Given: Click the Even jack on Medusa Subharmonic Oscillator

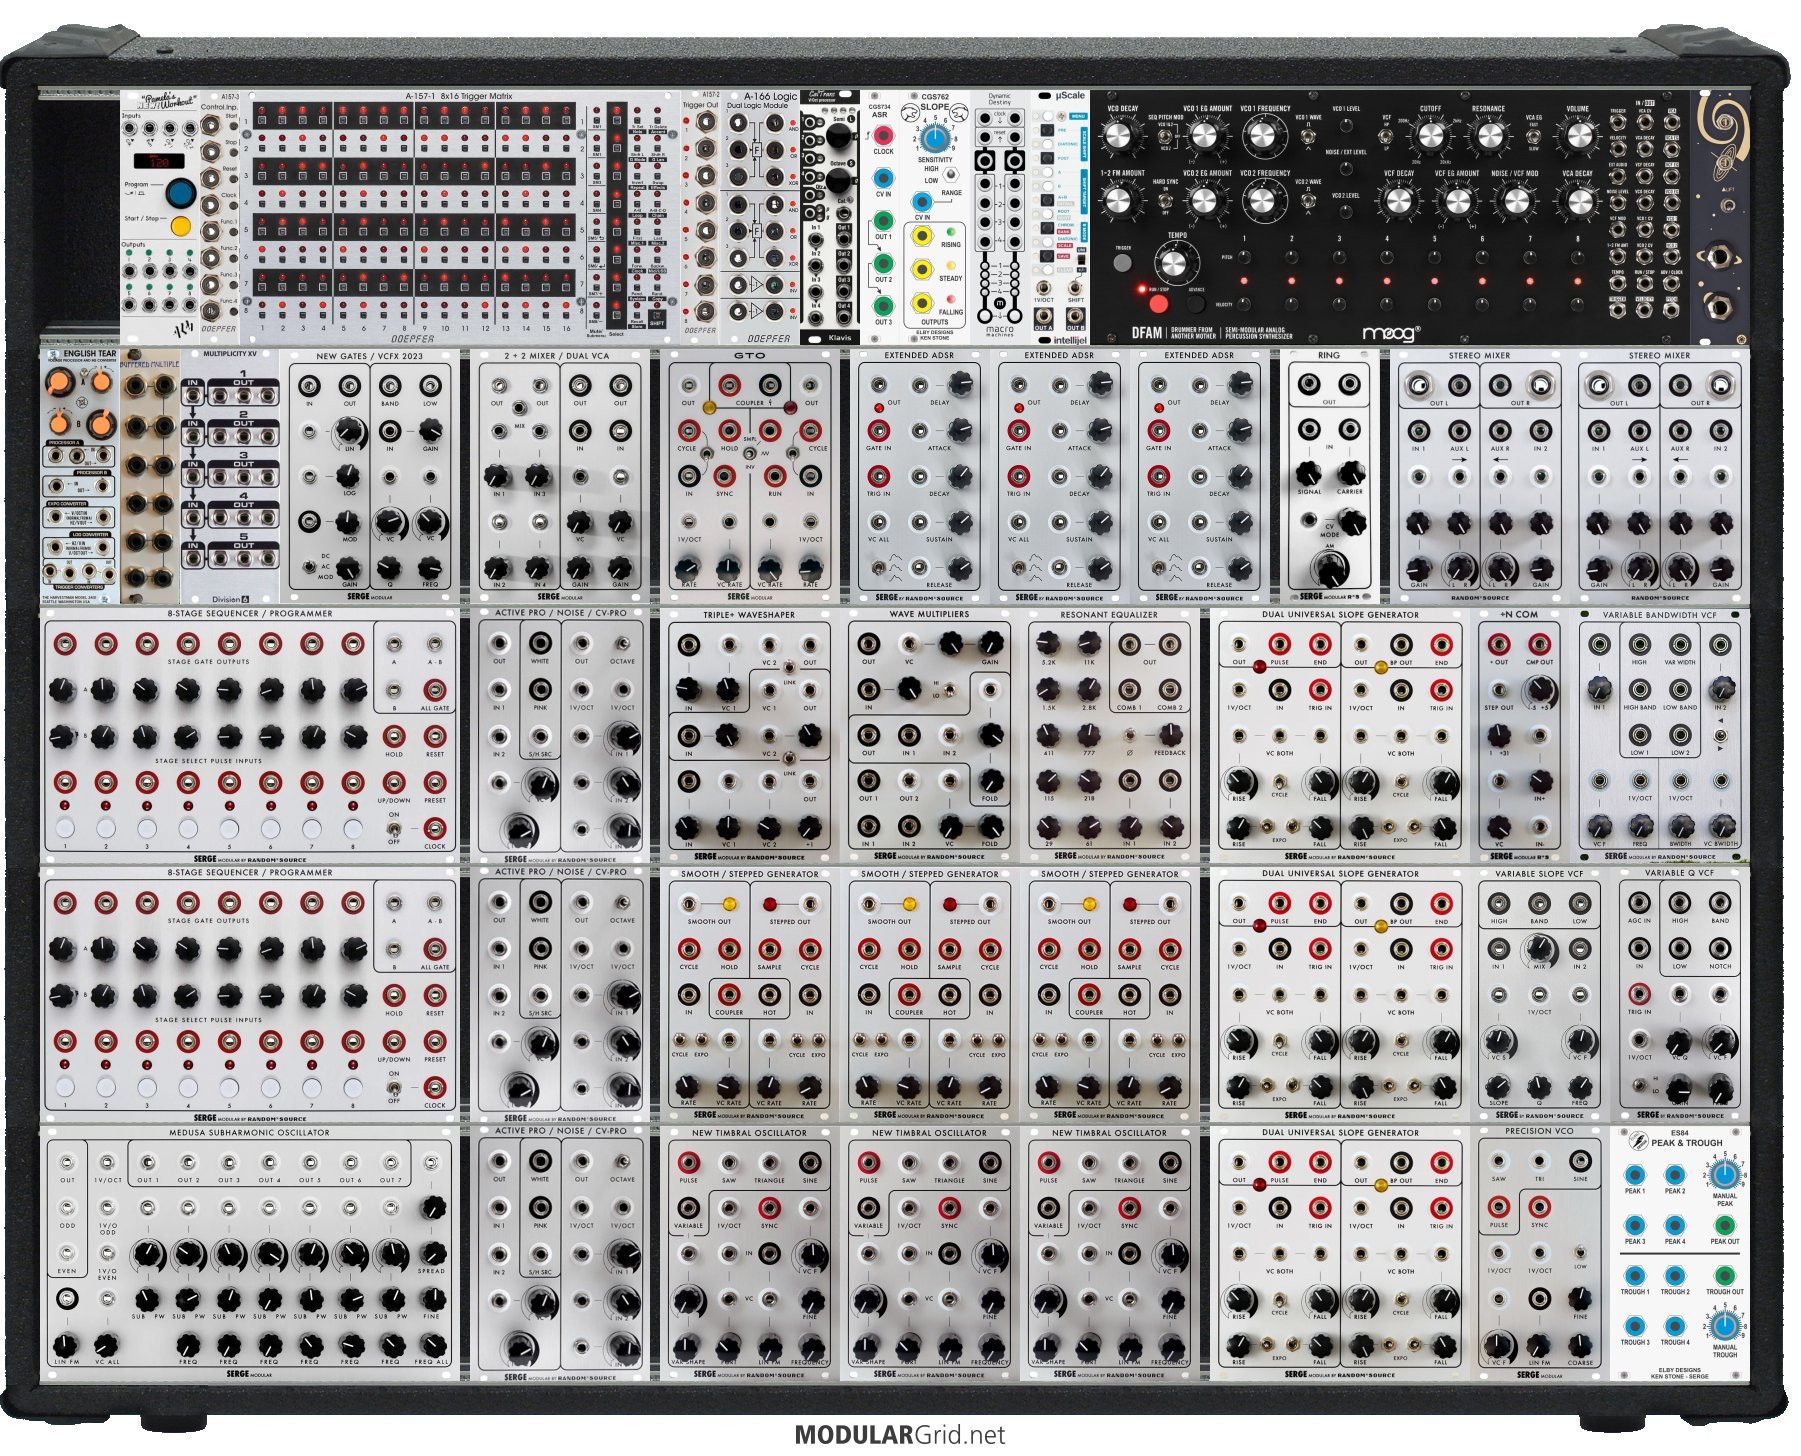Looking at the screenshot, I should tap(67, 1253).
